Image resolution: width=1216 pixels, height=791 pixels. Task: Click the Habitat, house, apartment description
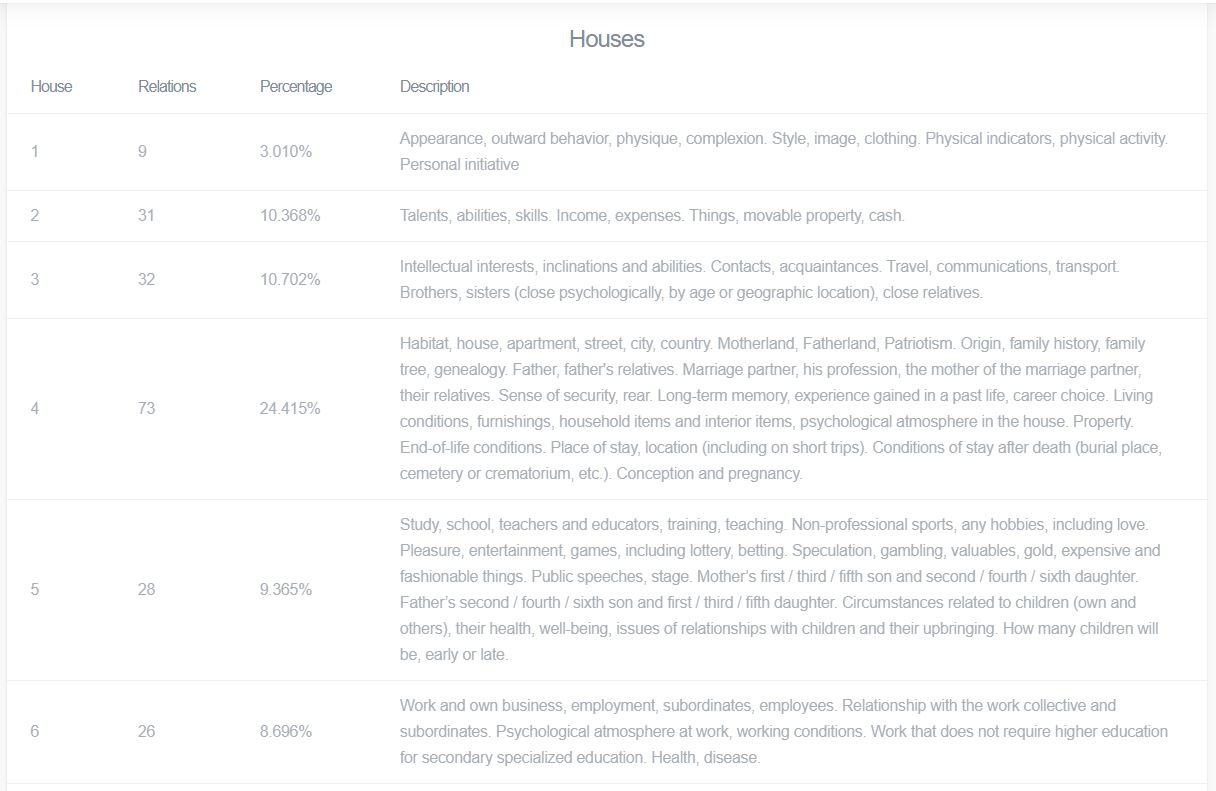pyautogui.click(x=780, y=409)
